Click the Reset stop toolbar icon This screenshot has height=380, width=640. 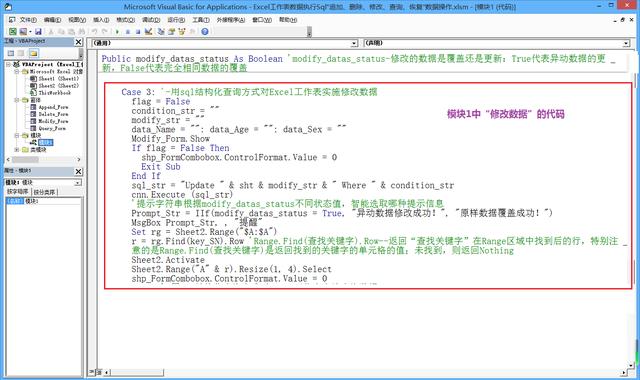point(138,31)
